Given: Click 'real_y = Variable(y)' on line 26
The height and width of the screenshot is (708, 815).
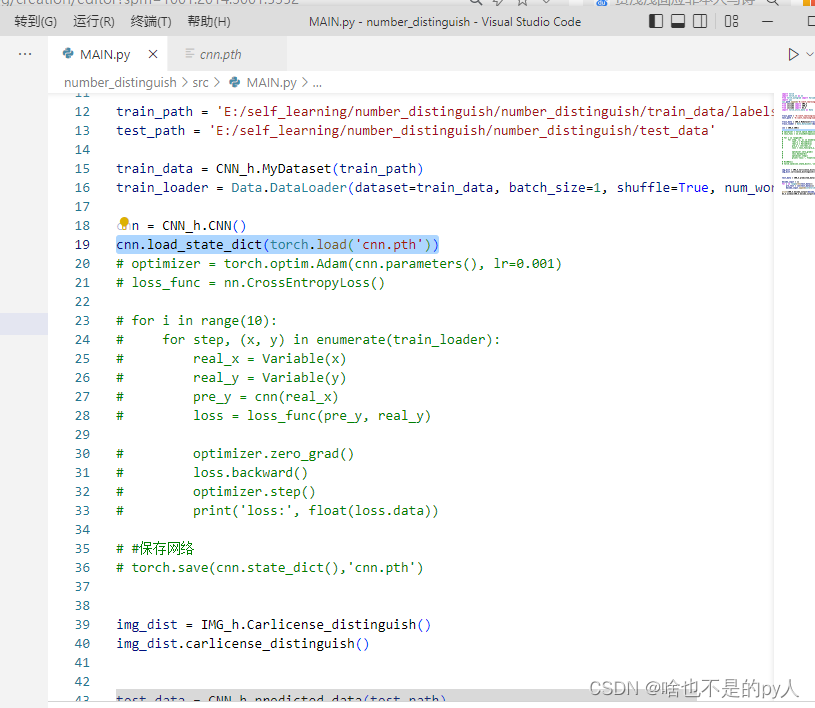Looking at the screenshot, I should click(x=269, y=378).
